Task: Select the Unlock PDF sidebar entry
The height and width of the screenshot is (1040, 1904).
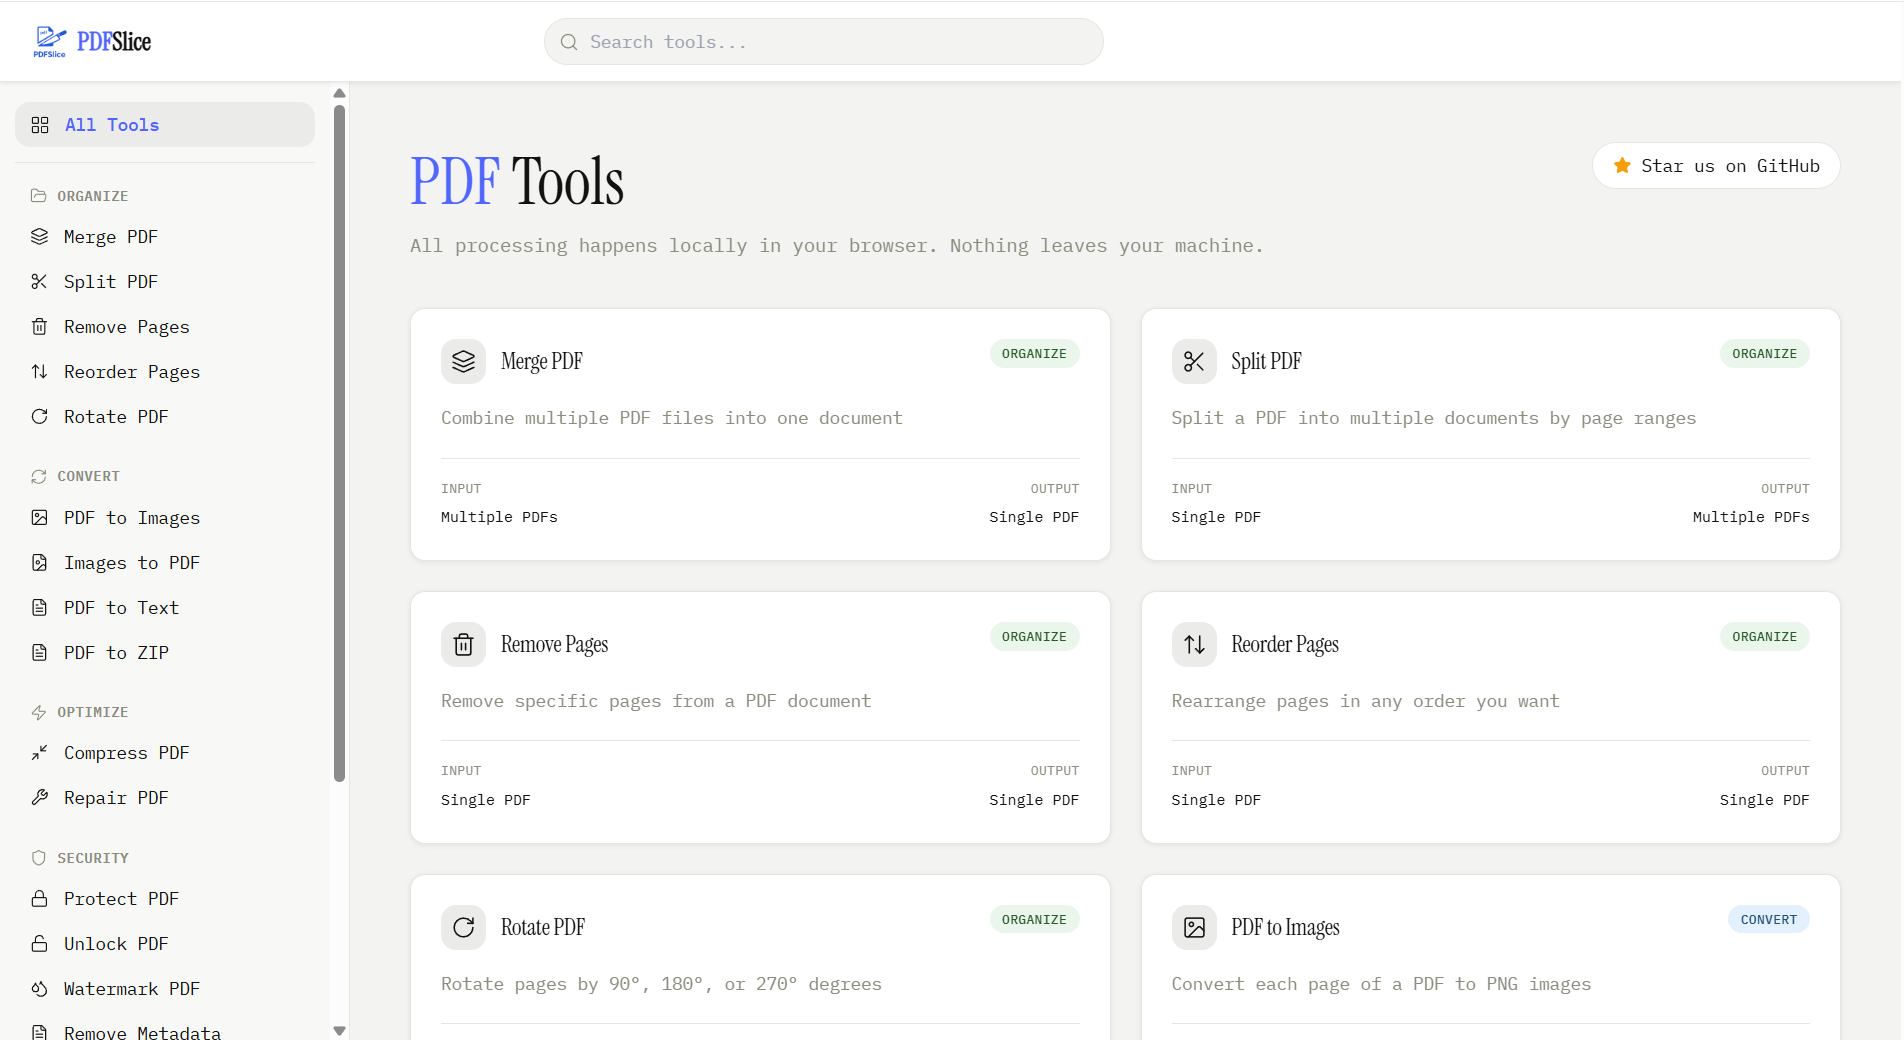Action: (x=115, y=943)
